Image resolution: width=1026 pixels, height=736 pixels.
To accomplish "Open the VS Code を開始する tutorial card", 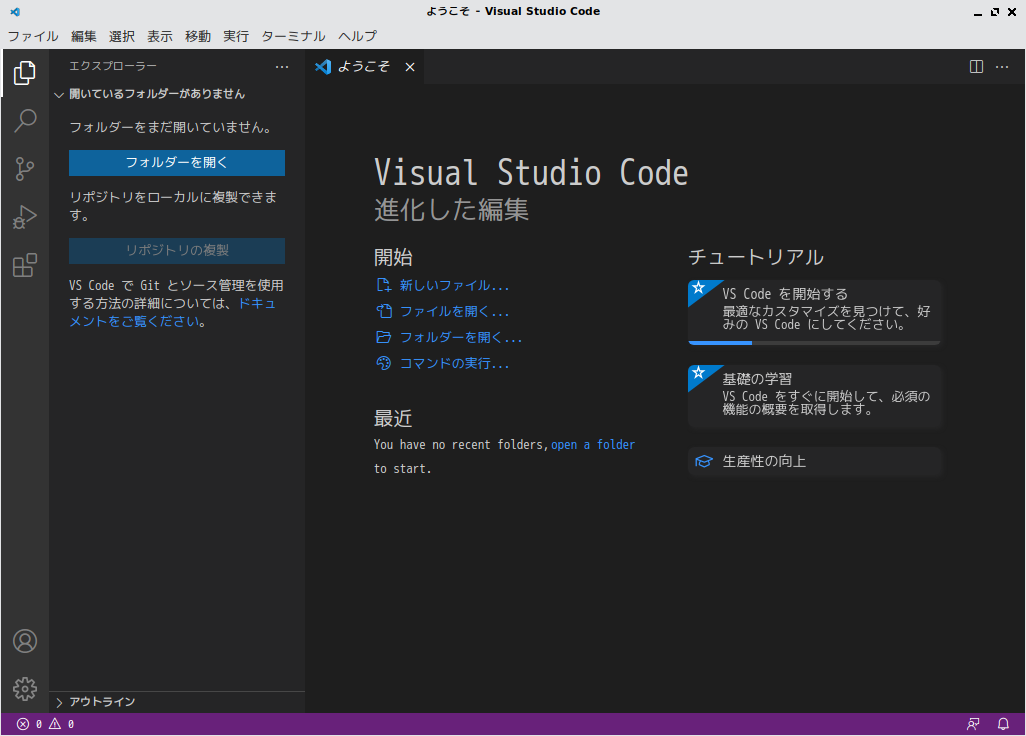I will pos(815,312).
